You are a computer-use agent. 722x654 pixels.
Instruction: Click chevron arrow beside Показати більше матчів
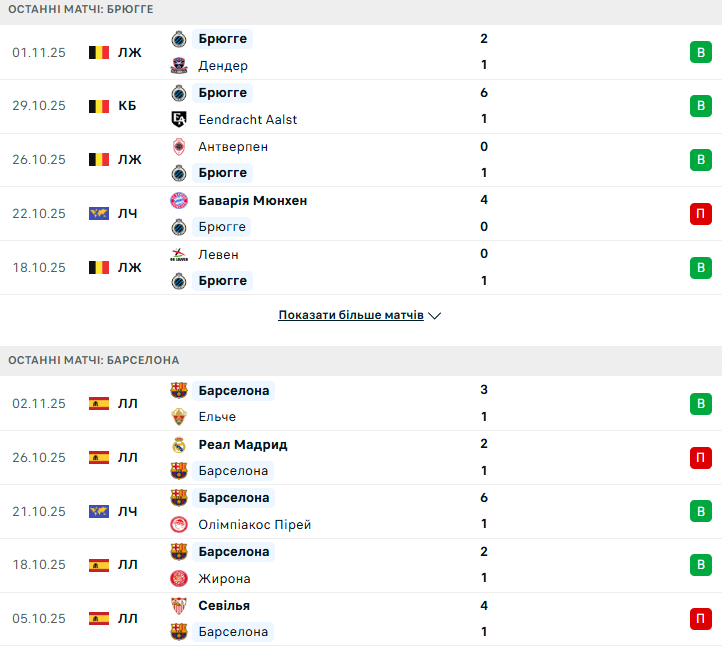point(434,316)
